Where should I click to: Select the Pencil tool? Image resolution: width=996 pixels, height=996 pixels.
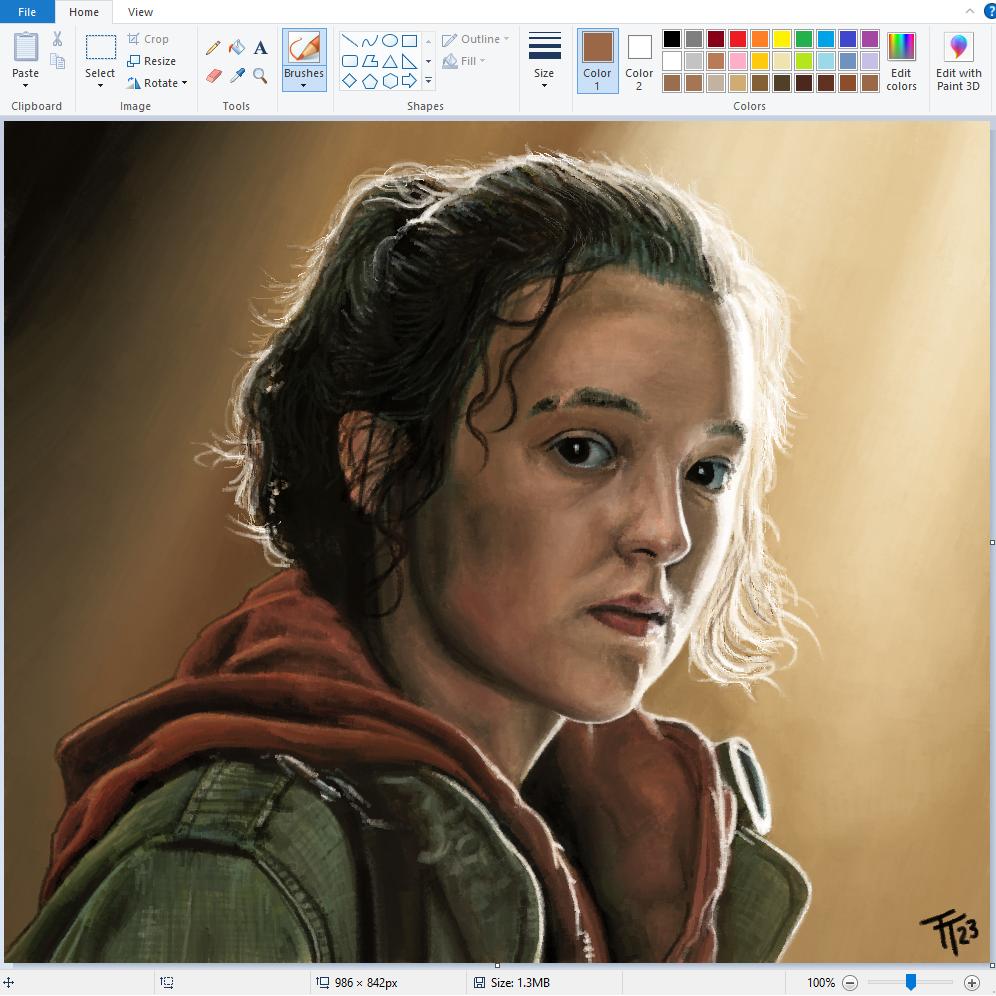pyautogui.click(x=213, y=48)
